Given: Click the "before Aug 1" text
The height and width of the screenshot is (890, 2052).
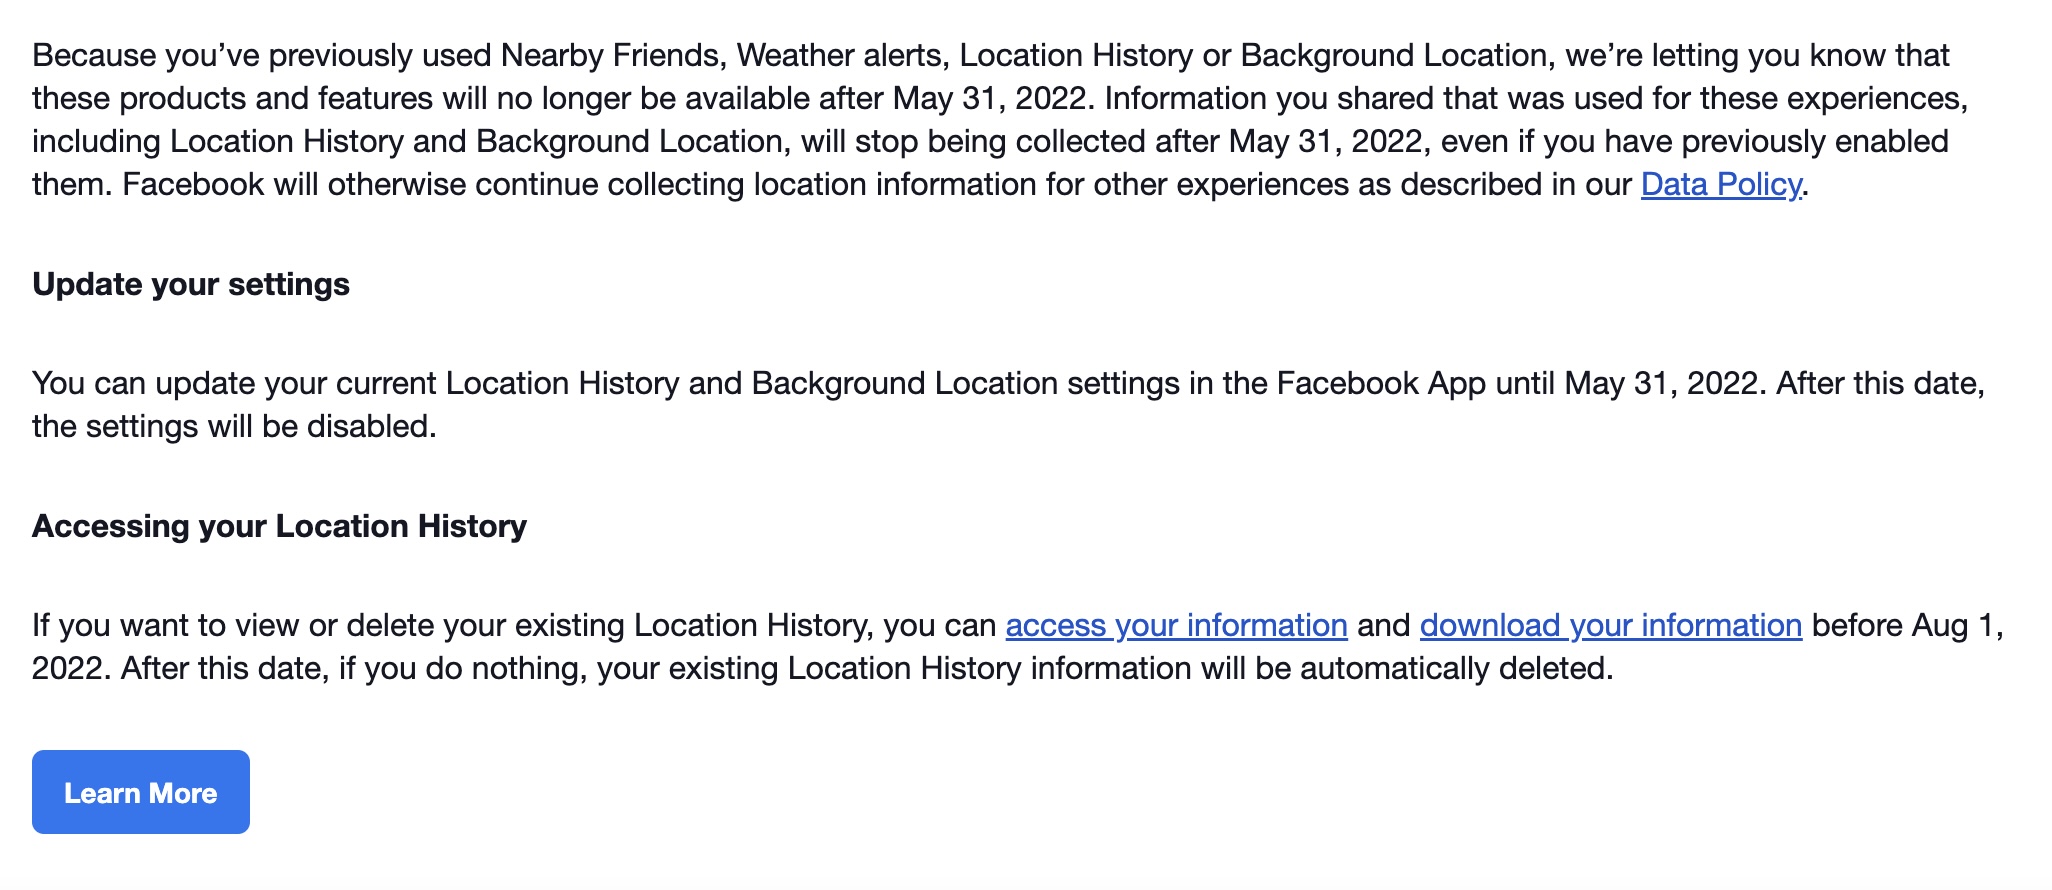Looking at the screenshot, I should [1902, 626].
